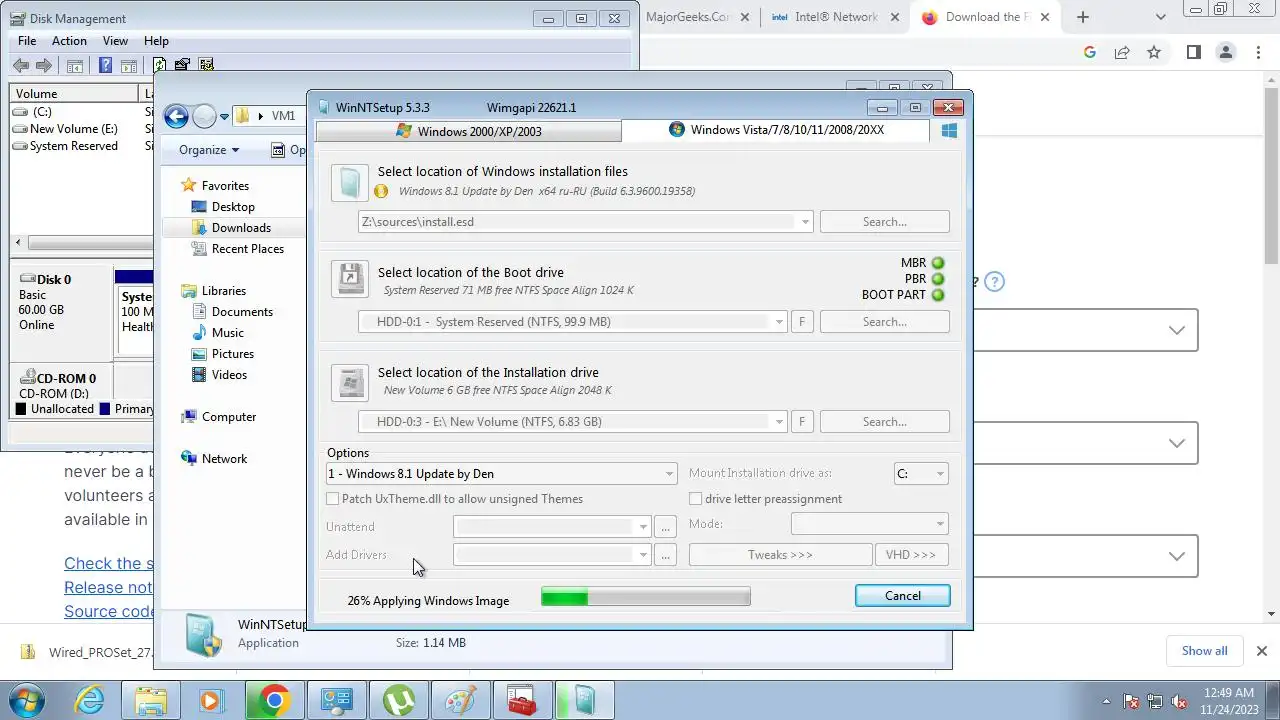Viewport: 1280px width, 720px height.
Task: Click the MBR green status light
Action: point(938,263)
